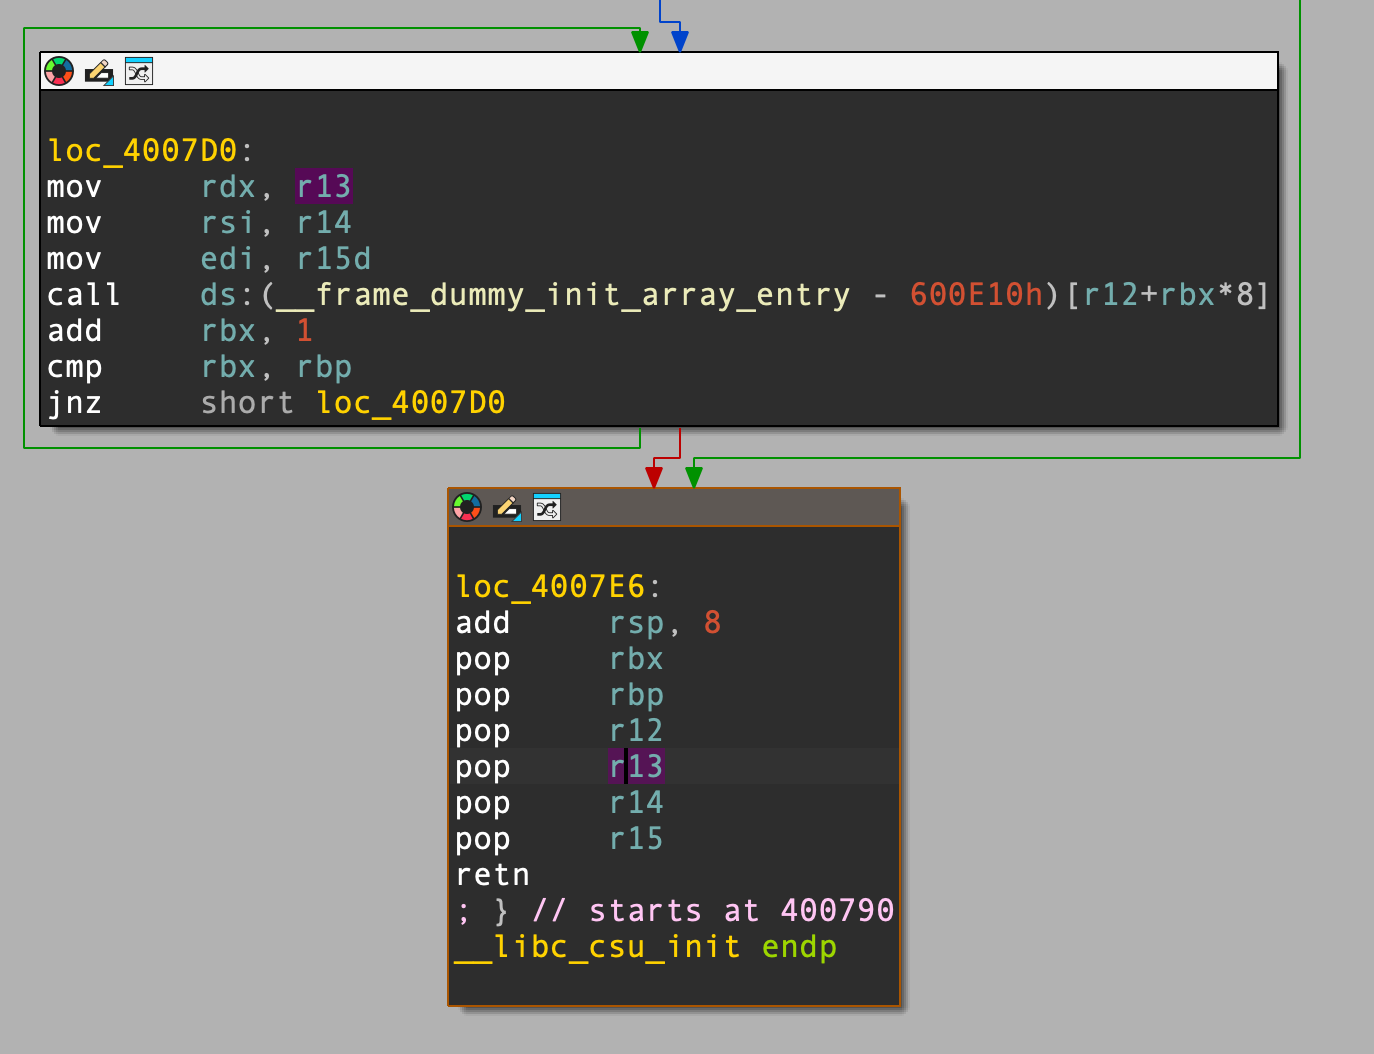Click the title bar of loc_4007E6 block
The width and height of the screenshot is (1374, 1054).
[674, 507]
